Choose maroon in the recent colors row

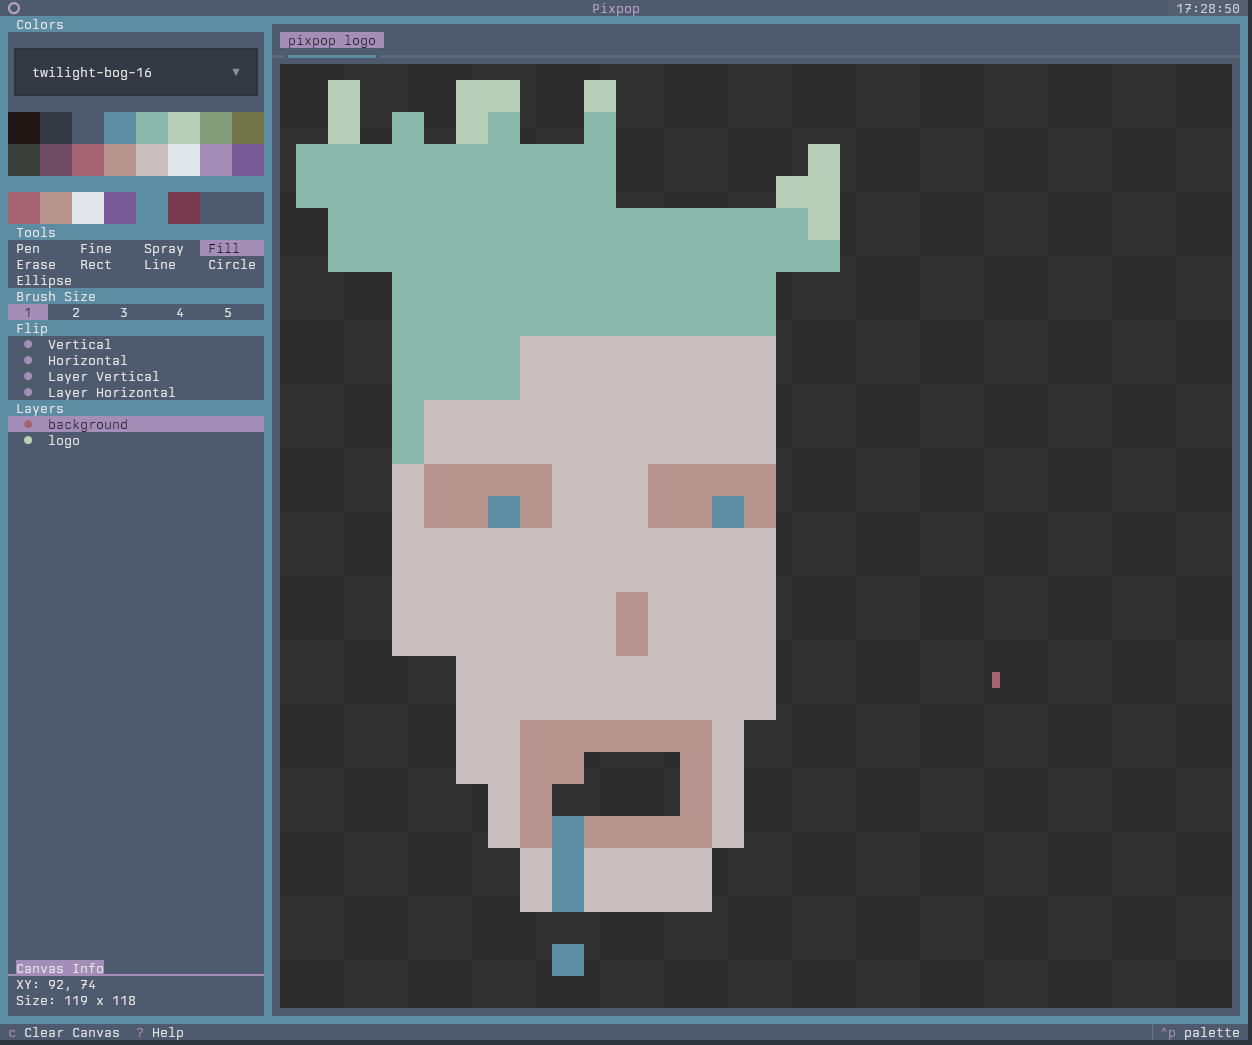tap(184, 208)
